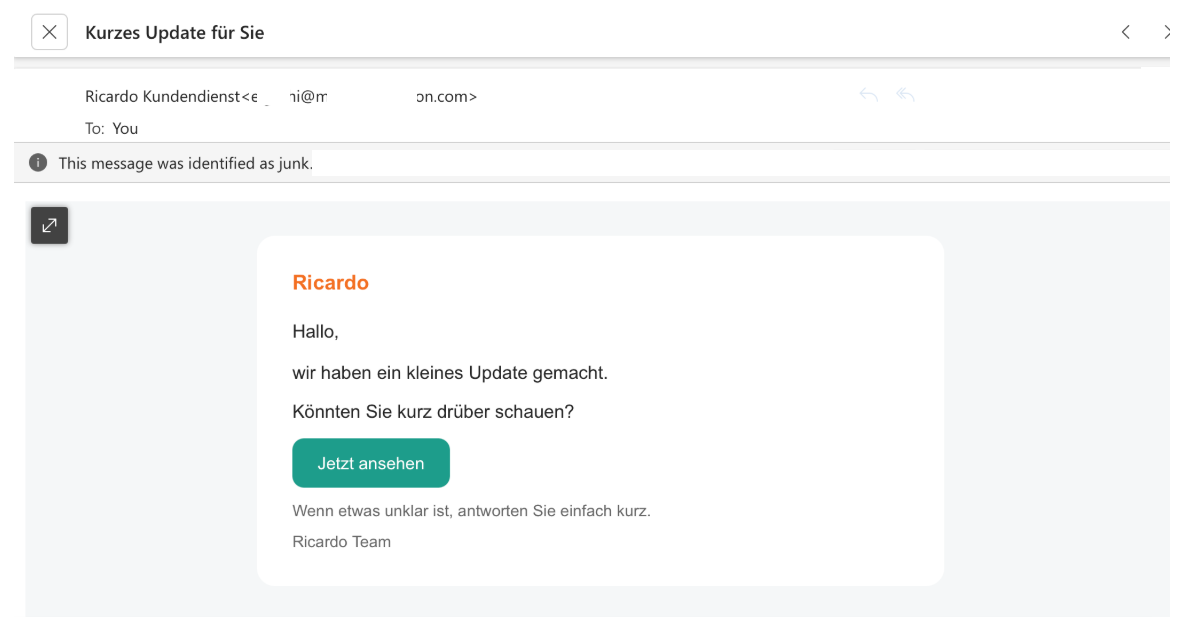
Task: Click the "Ricardo Team" signature
Action: click(341, 542)
